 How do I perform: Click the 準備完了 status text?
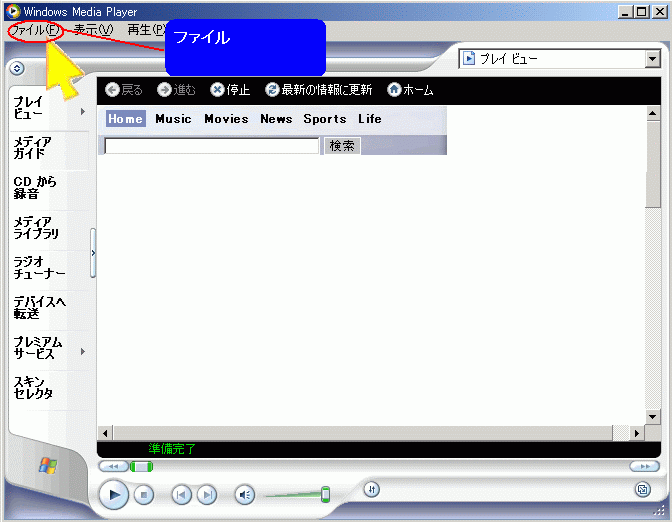click(x=172, y=449)
